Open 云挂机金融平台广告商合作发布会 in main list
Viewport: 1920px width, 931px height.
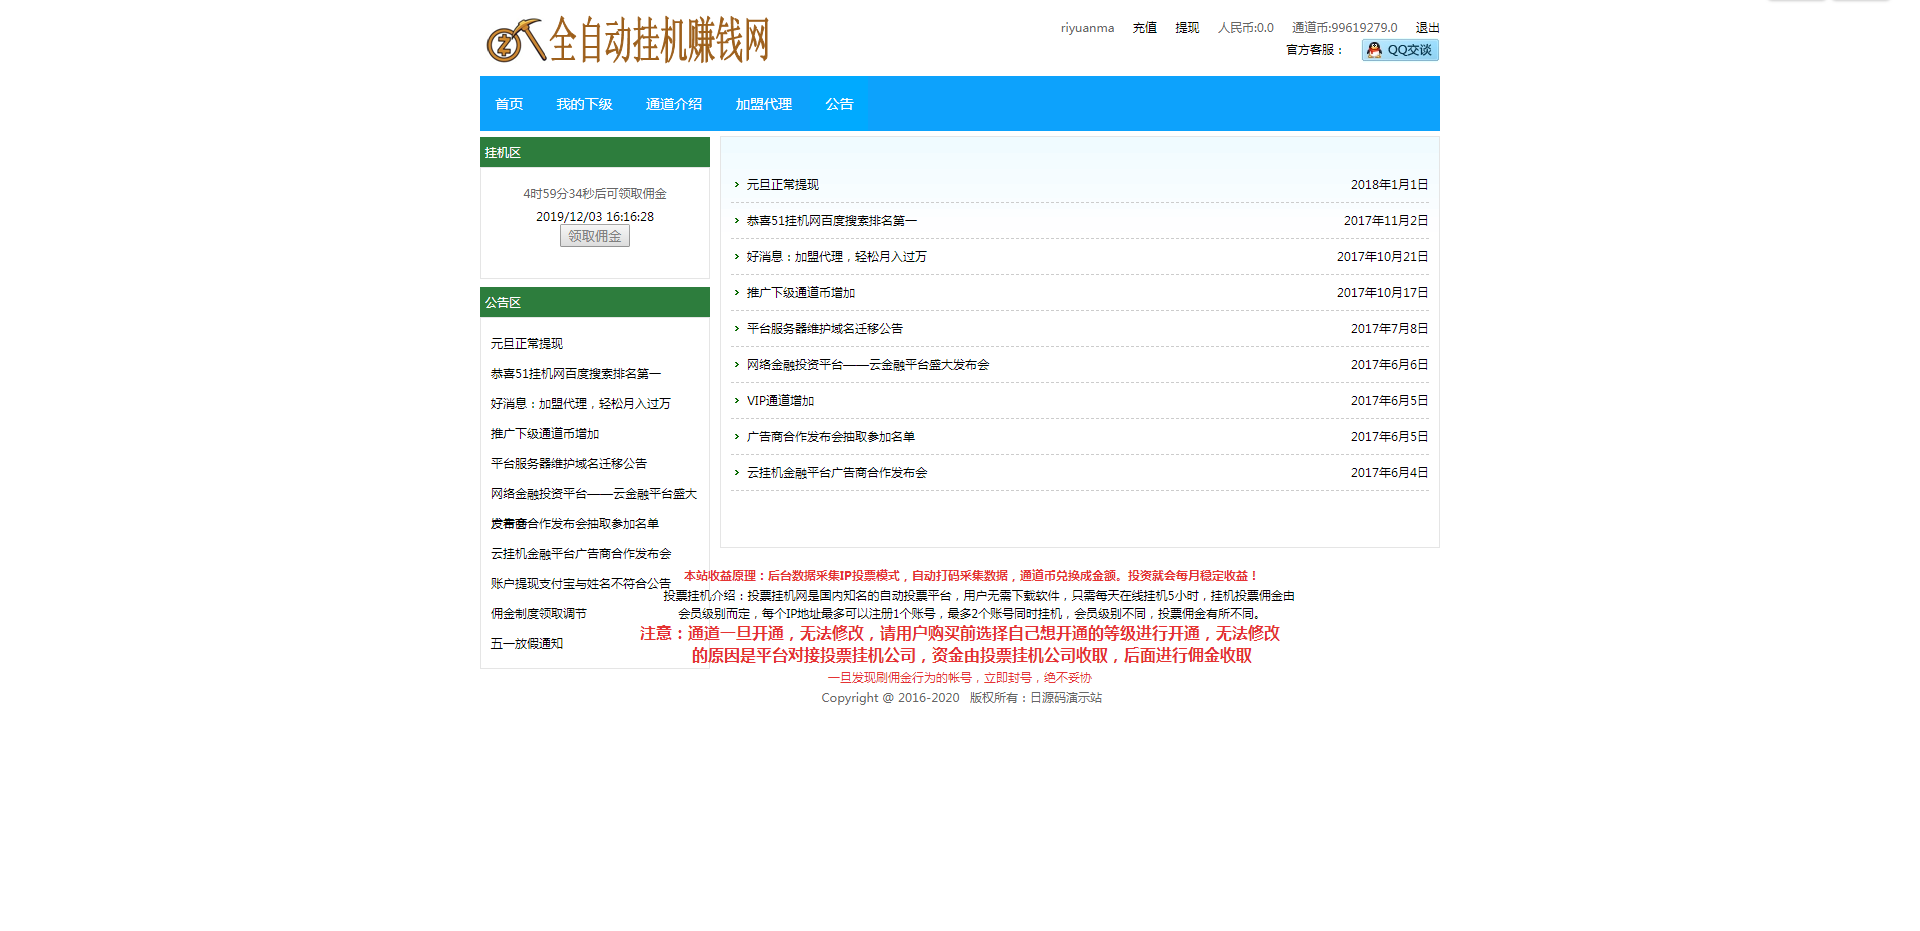(836, 473)
